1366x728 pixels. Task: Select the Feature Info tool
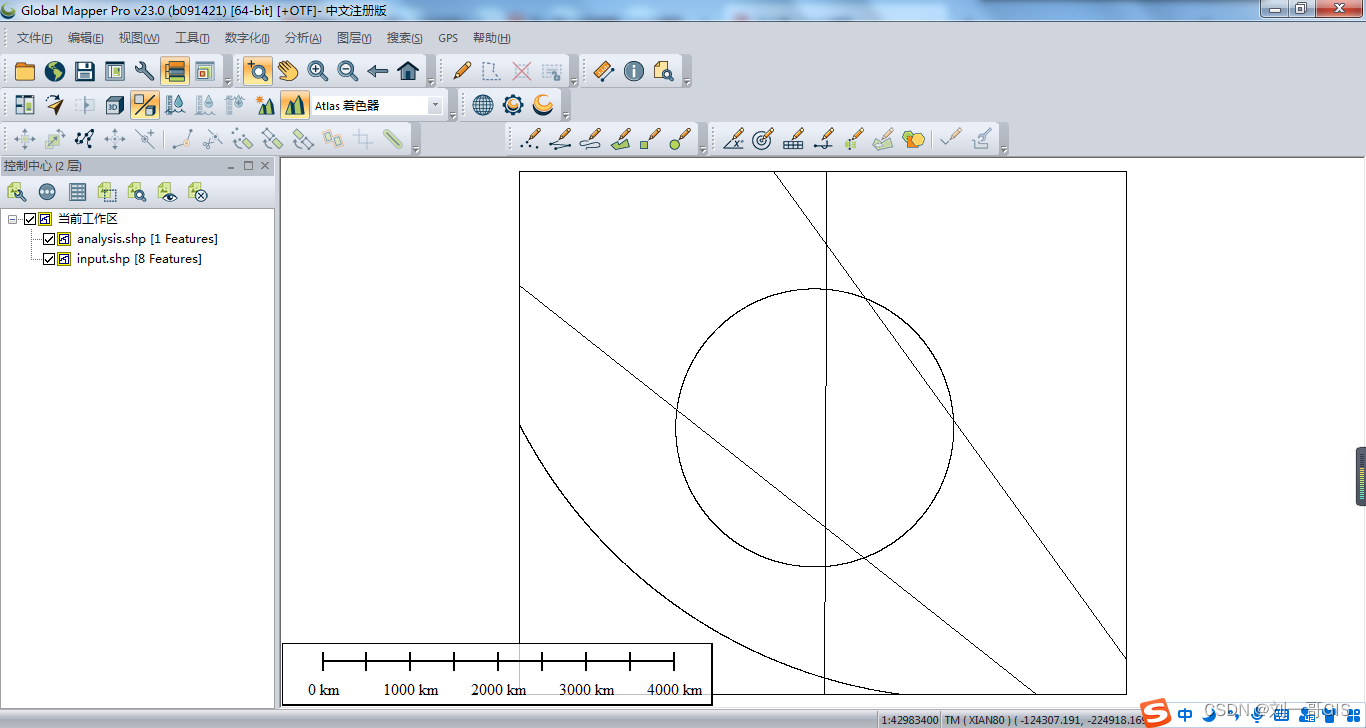point(633,71)
